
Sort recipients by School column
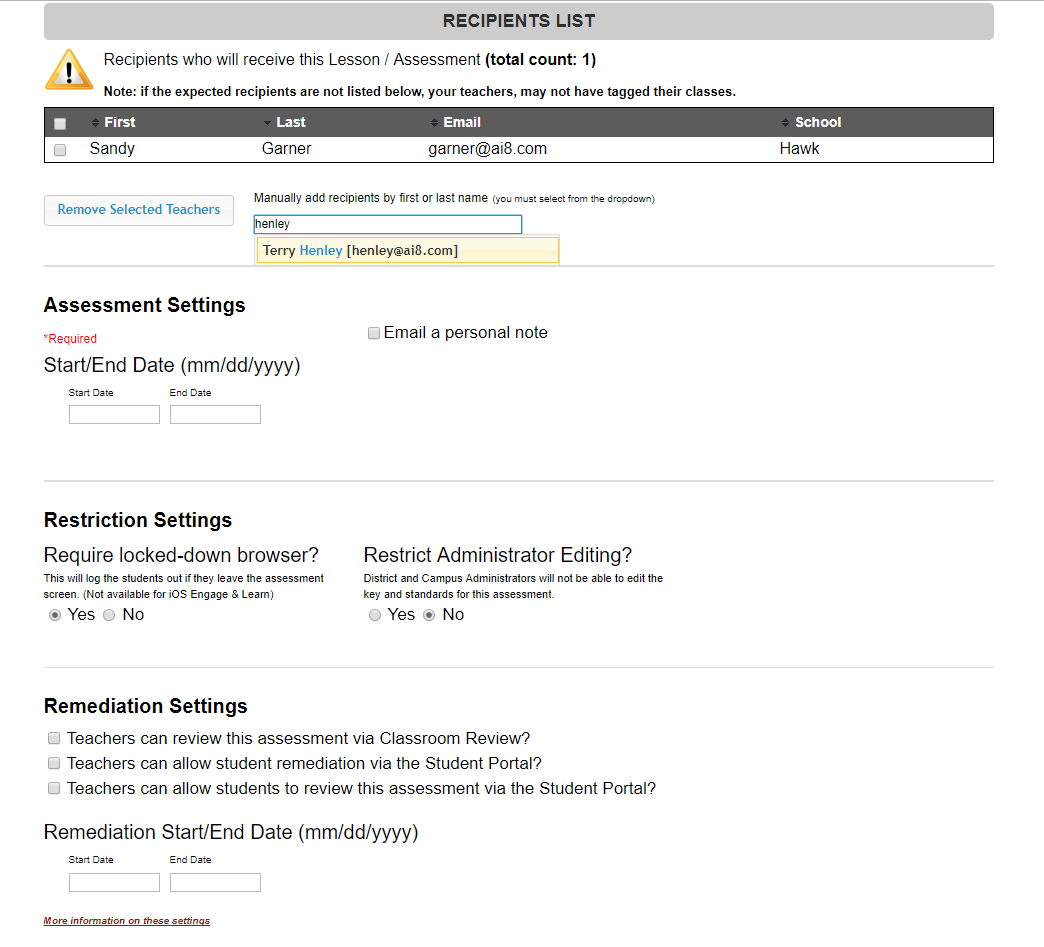click(x=817, y=122)
